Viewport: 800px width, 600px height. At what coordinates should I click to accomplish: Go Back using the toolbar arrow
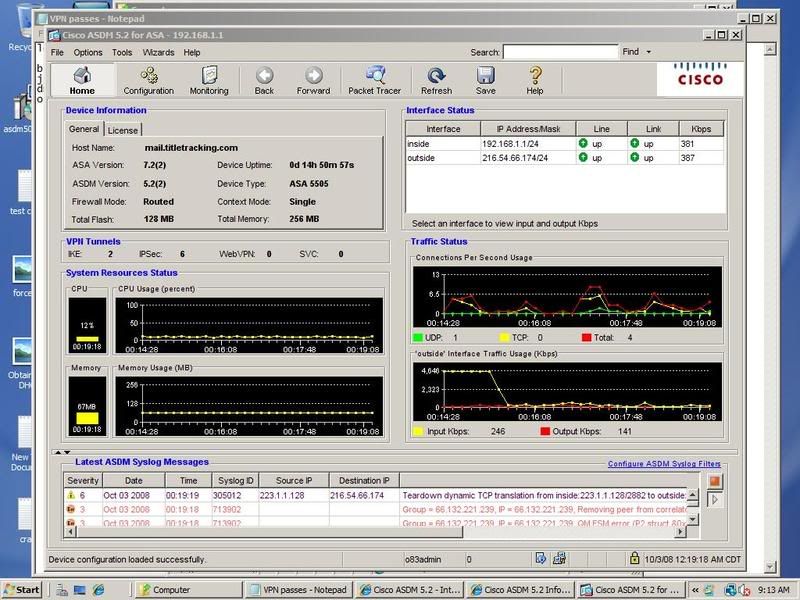pos(264,81)
